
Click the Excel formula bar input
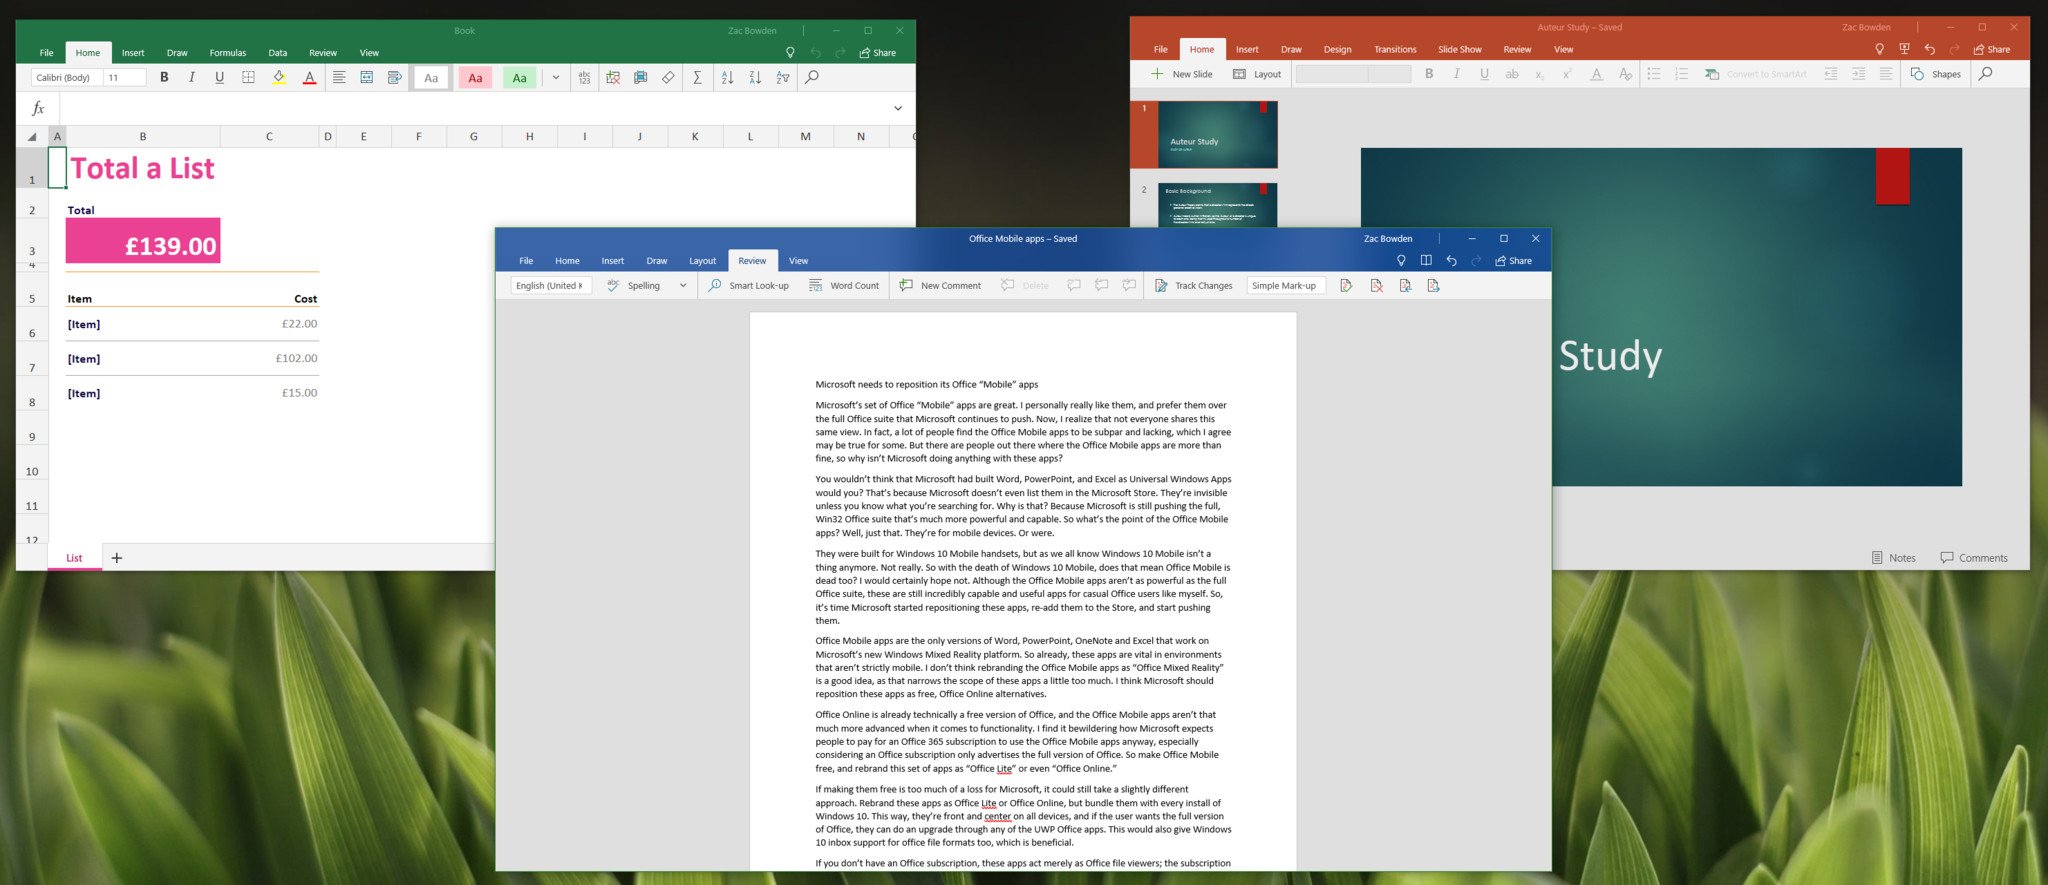click(x=472, y=108)
